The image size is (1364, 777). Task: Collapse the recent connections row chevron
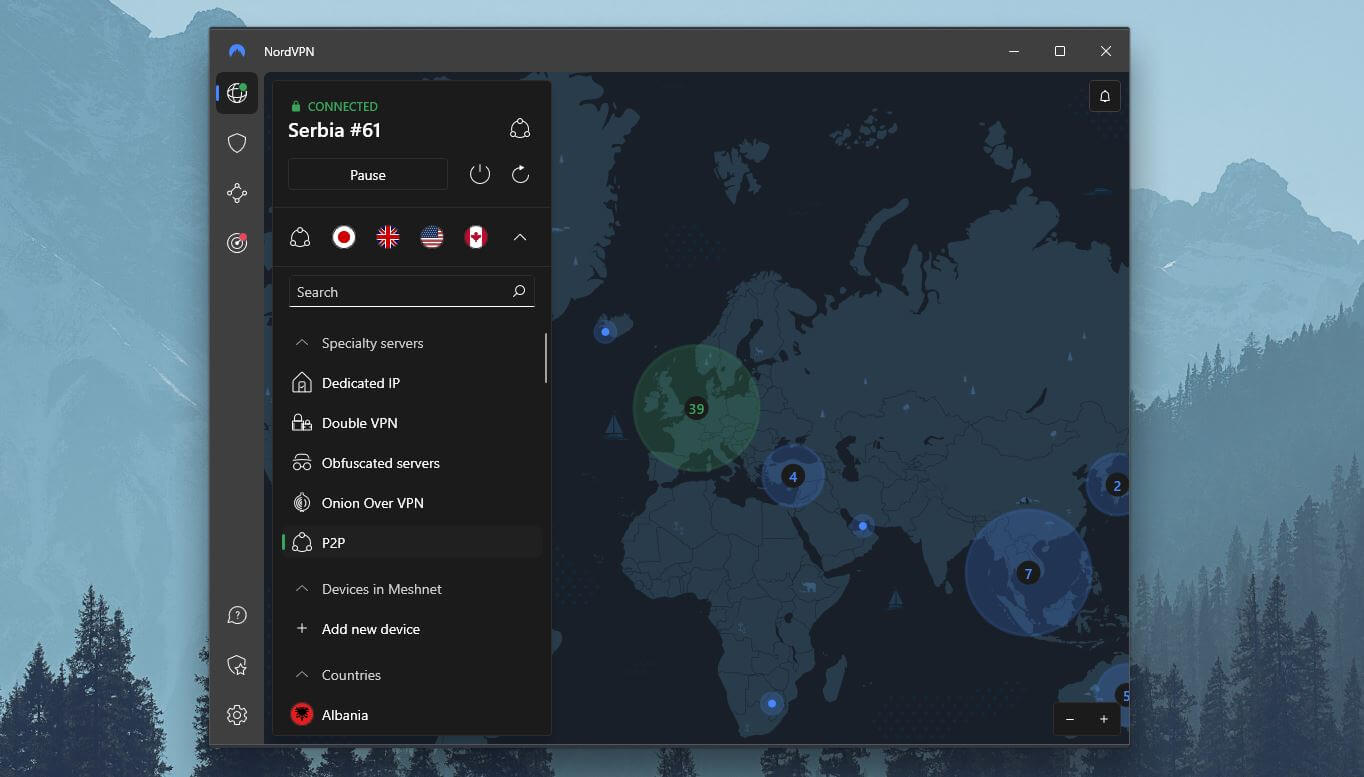[520, 237]
